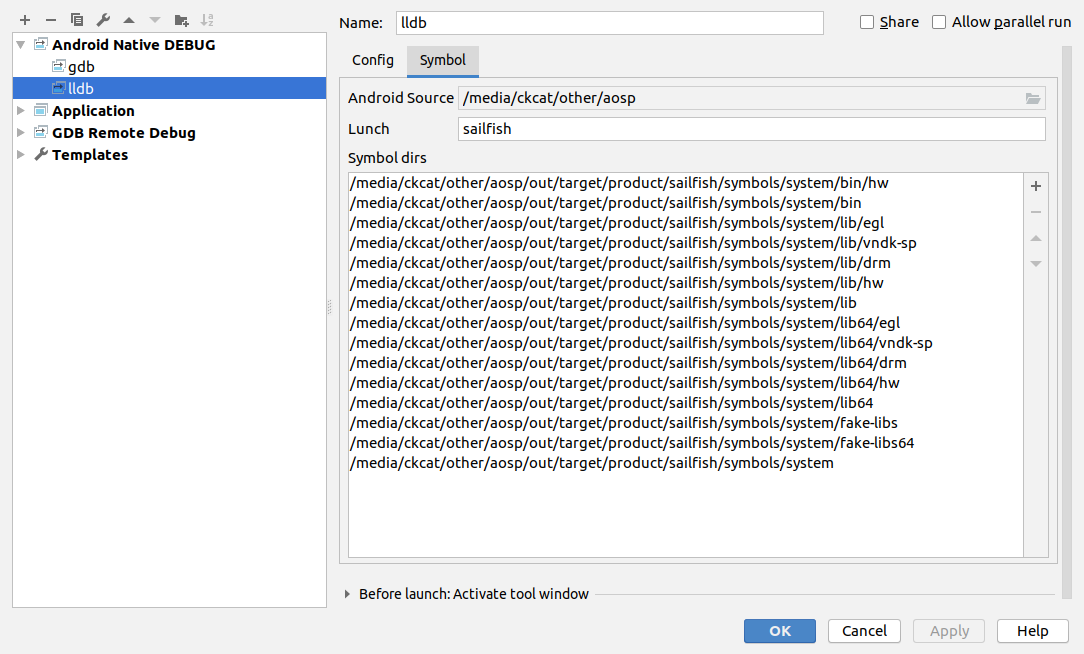Switch to the Config tab

pos(373,60)
